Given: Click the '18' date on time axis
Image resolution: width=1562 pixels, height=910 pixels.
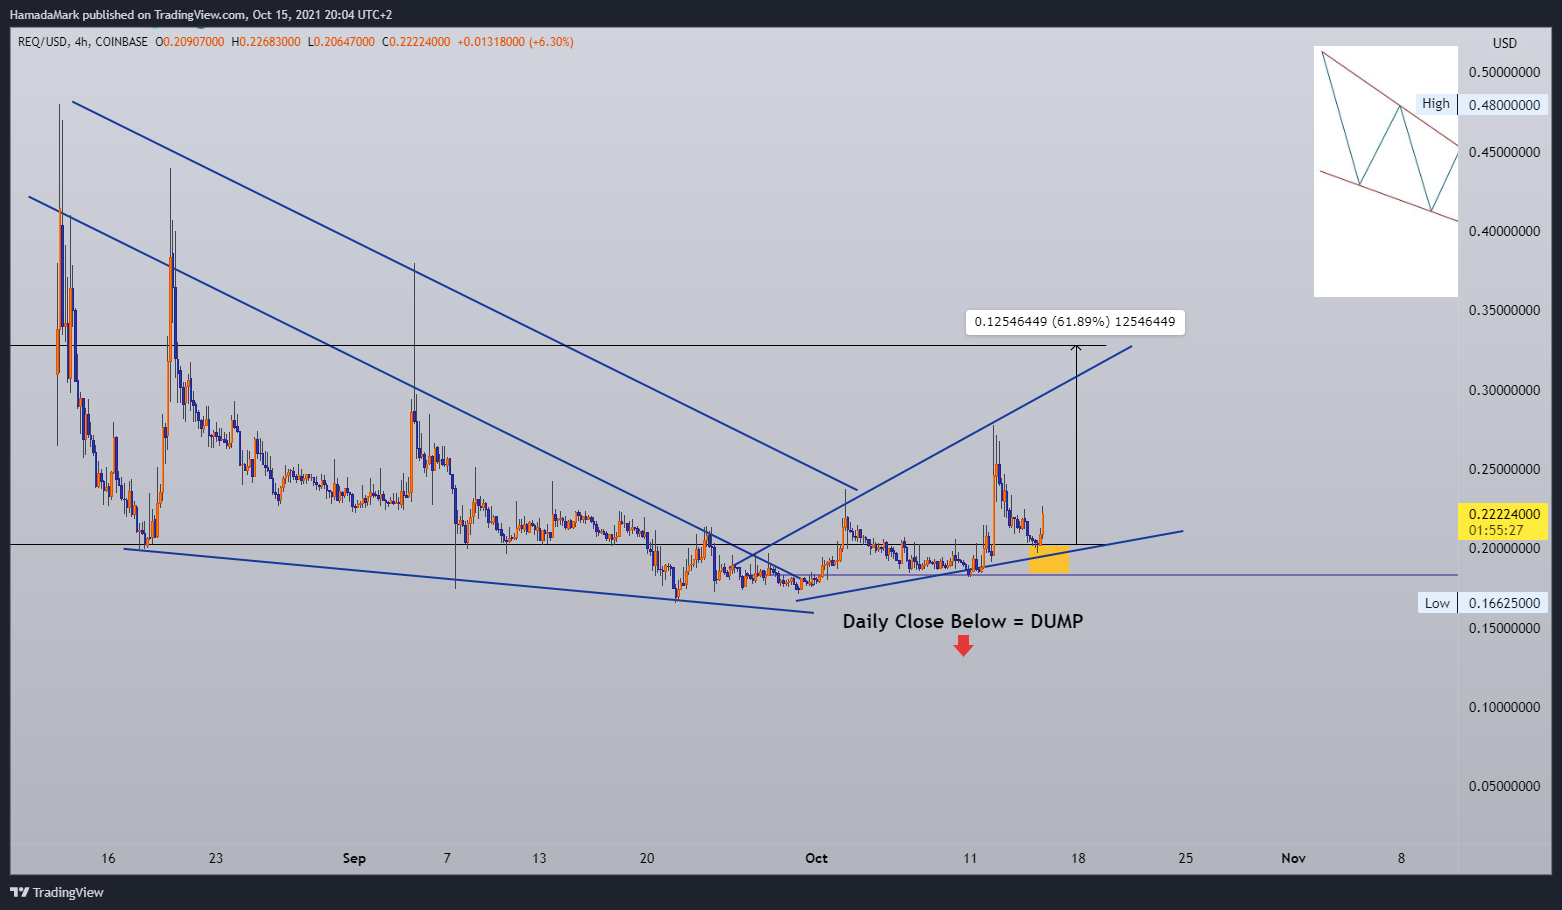Looking at the screenshot, I should click(1078, 858).
